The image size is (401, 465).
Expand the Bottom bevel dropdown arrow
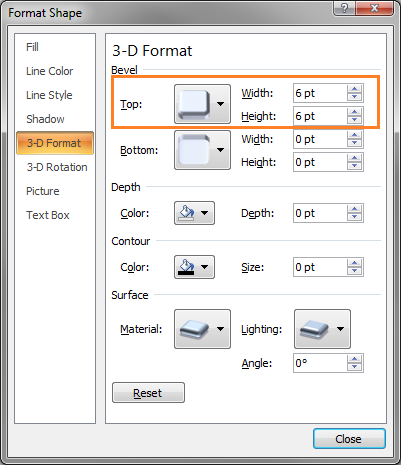coord(220,150)
